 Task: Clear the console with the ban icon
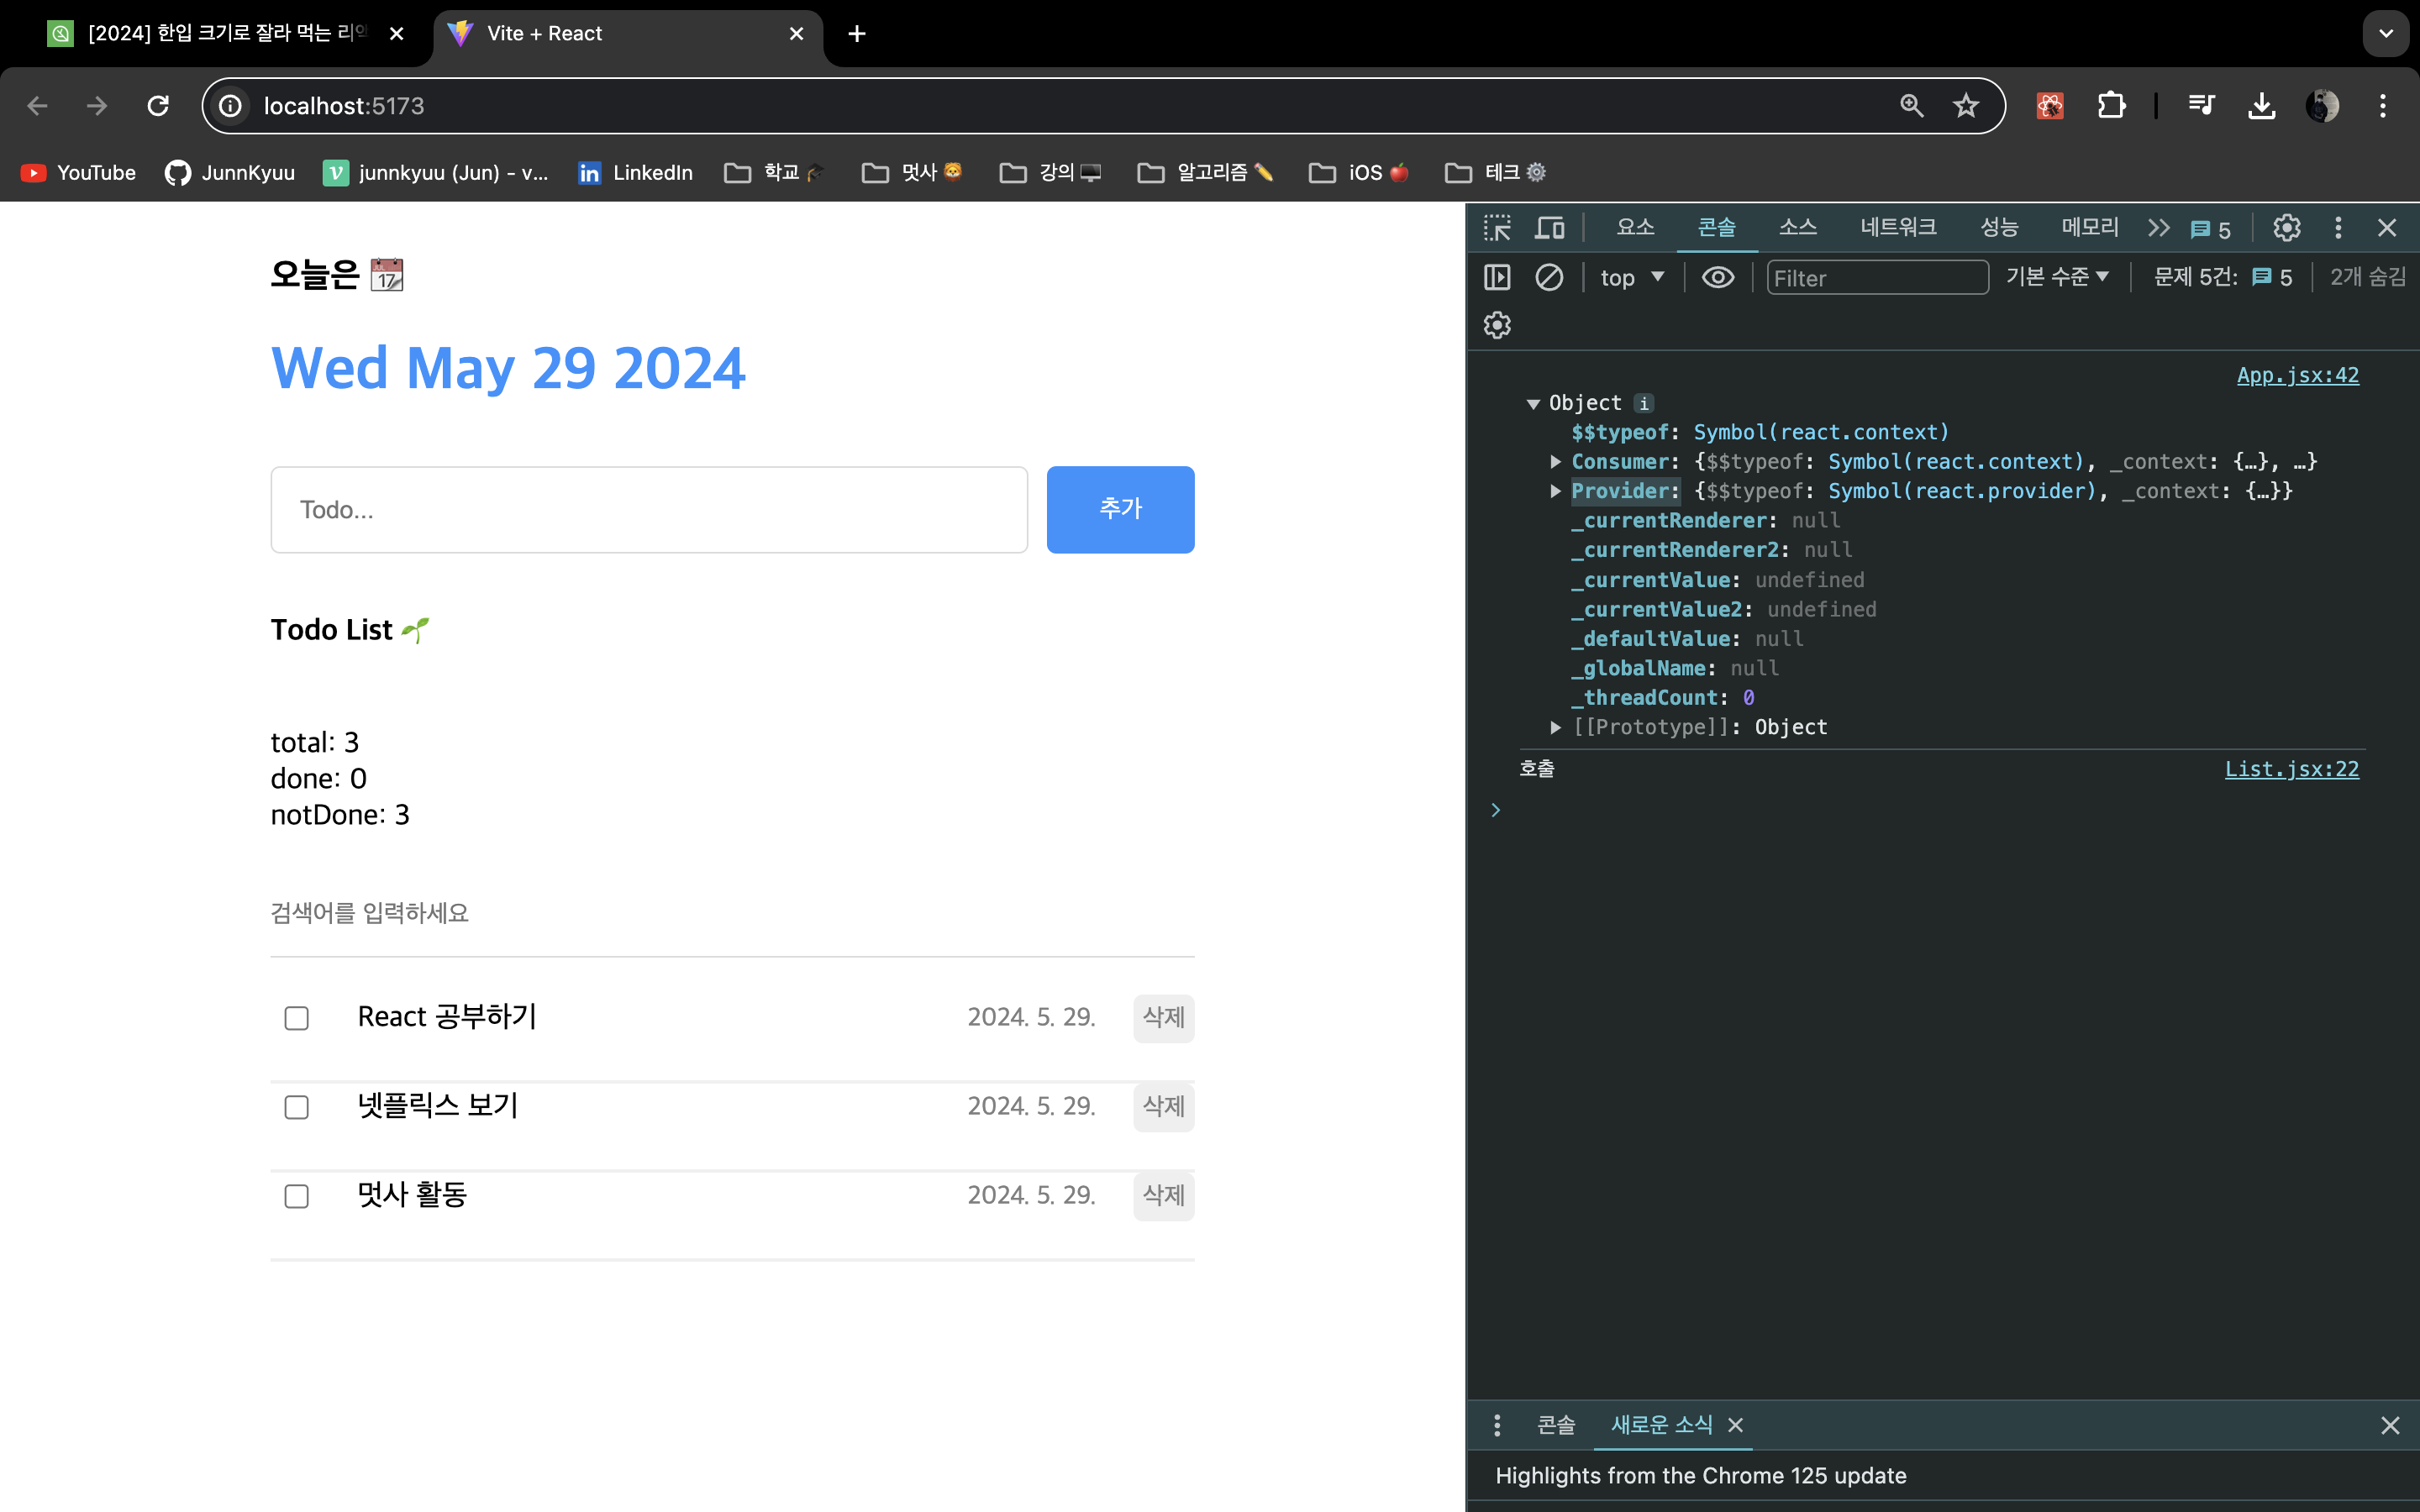[x=1549, y=277]
